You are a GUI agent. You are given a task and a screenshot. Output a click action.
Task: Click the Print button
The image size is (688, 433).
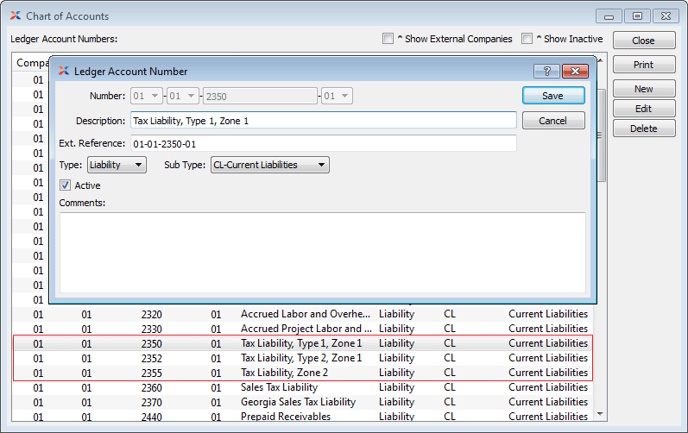[643, 65]
